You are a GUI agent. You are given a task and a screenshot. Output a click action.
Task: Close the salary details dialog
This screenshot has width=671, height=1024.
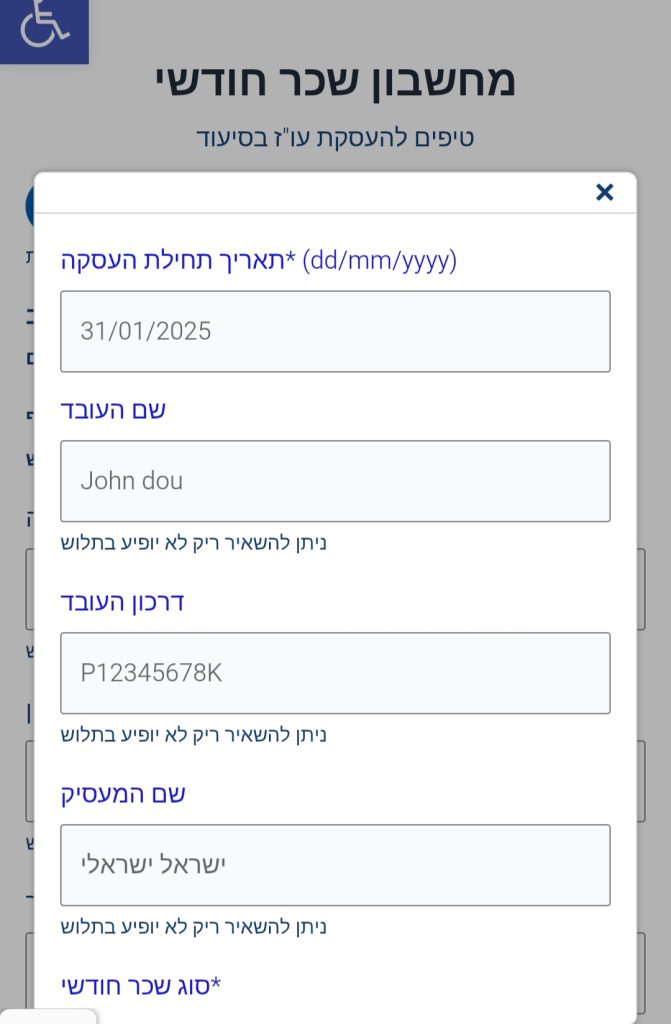604,192
